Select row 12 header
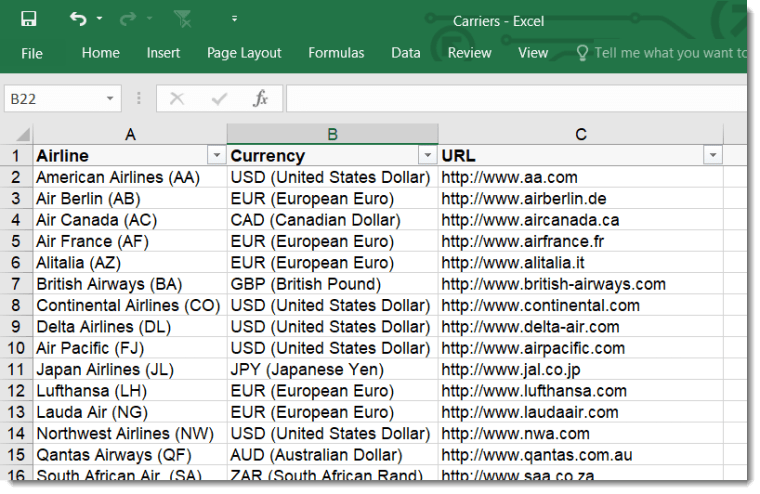The height and width of the screenshot is (494, 760). [x=16, y=390]
